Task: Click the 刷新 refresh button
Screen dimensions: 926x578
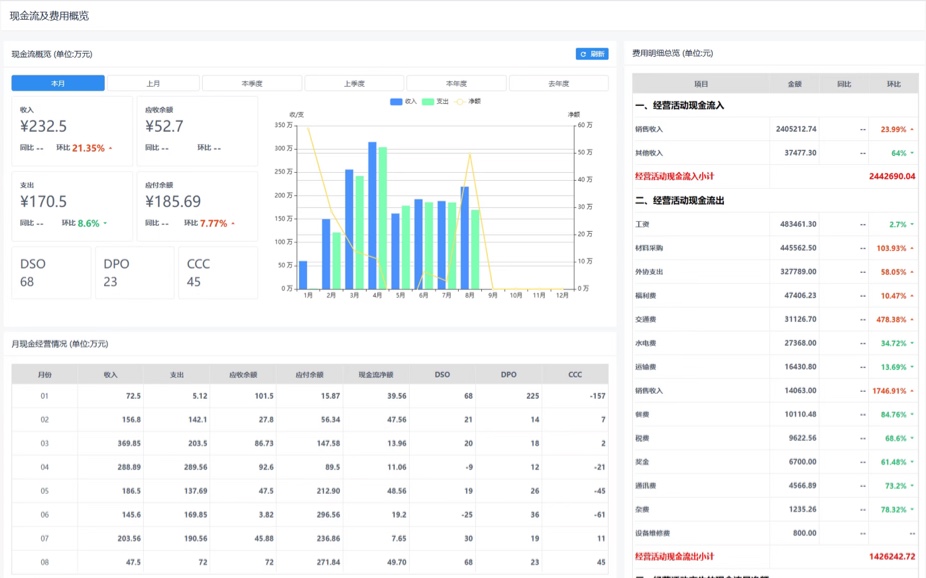Action: 592,54
